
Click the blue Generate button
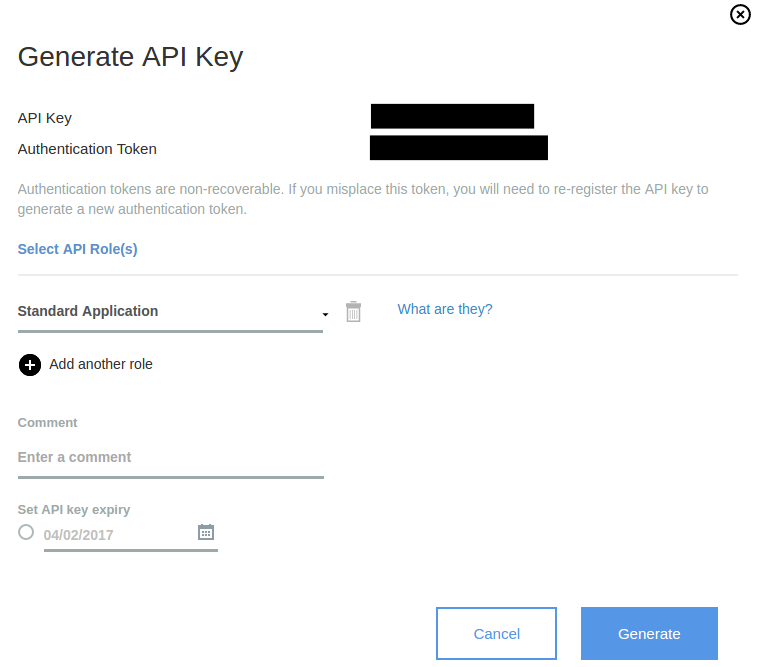click(x=649, y=634)
